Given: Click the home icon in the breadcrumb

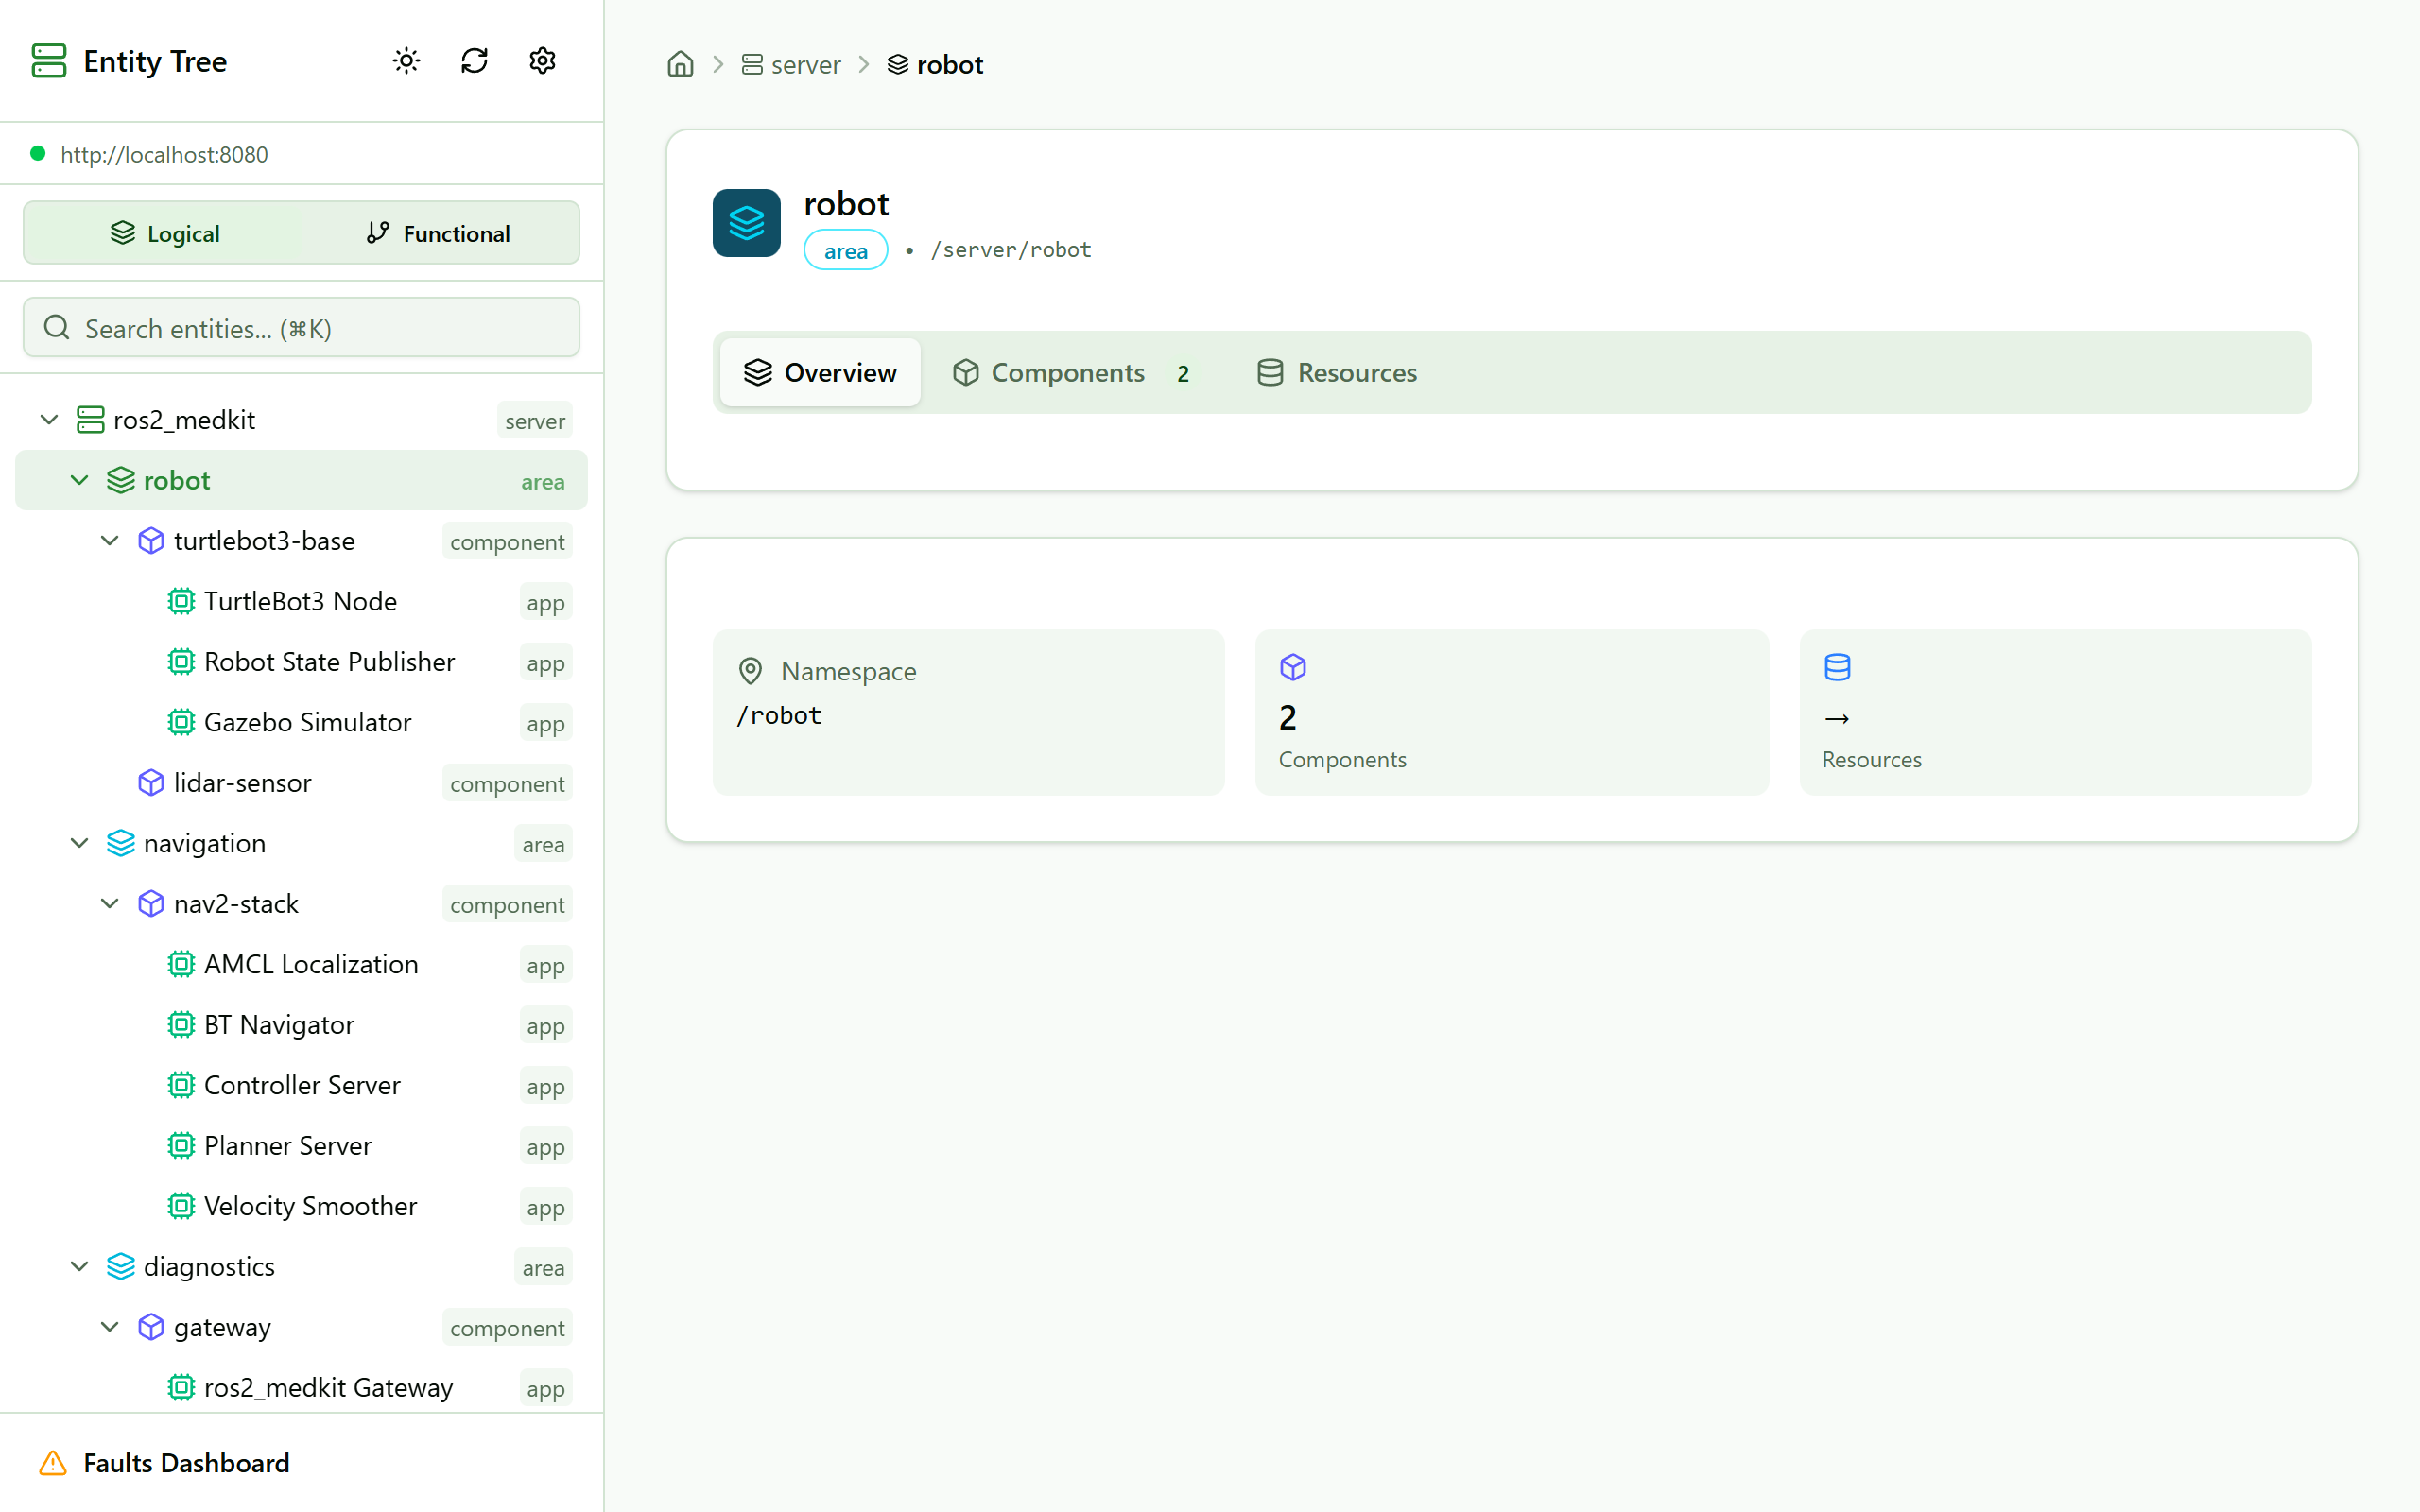Looking at the screenshot, I should click(x=680, y=65).
